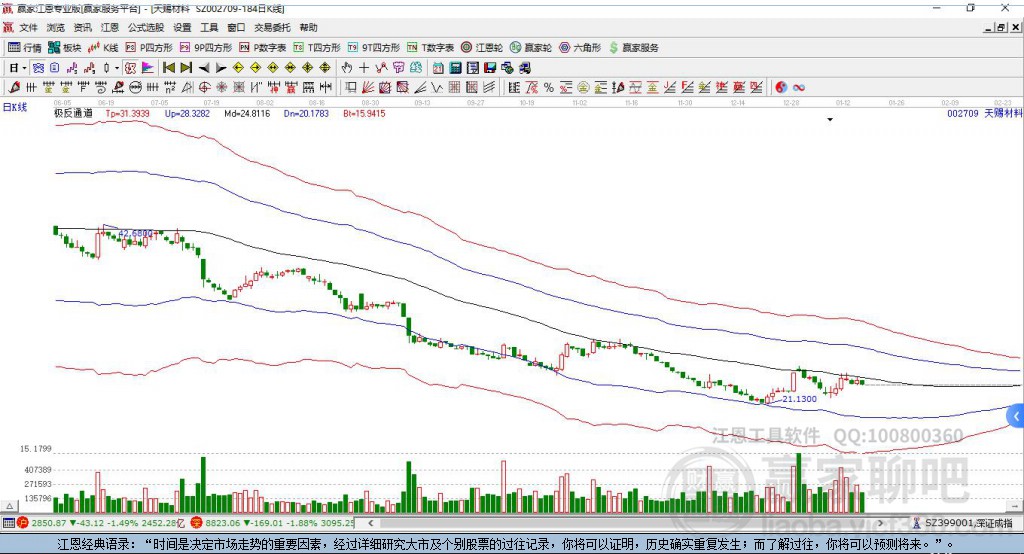Open the 帮助 menu
Screen dimensions: 1024x554
point(308,27)
